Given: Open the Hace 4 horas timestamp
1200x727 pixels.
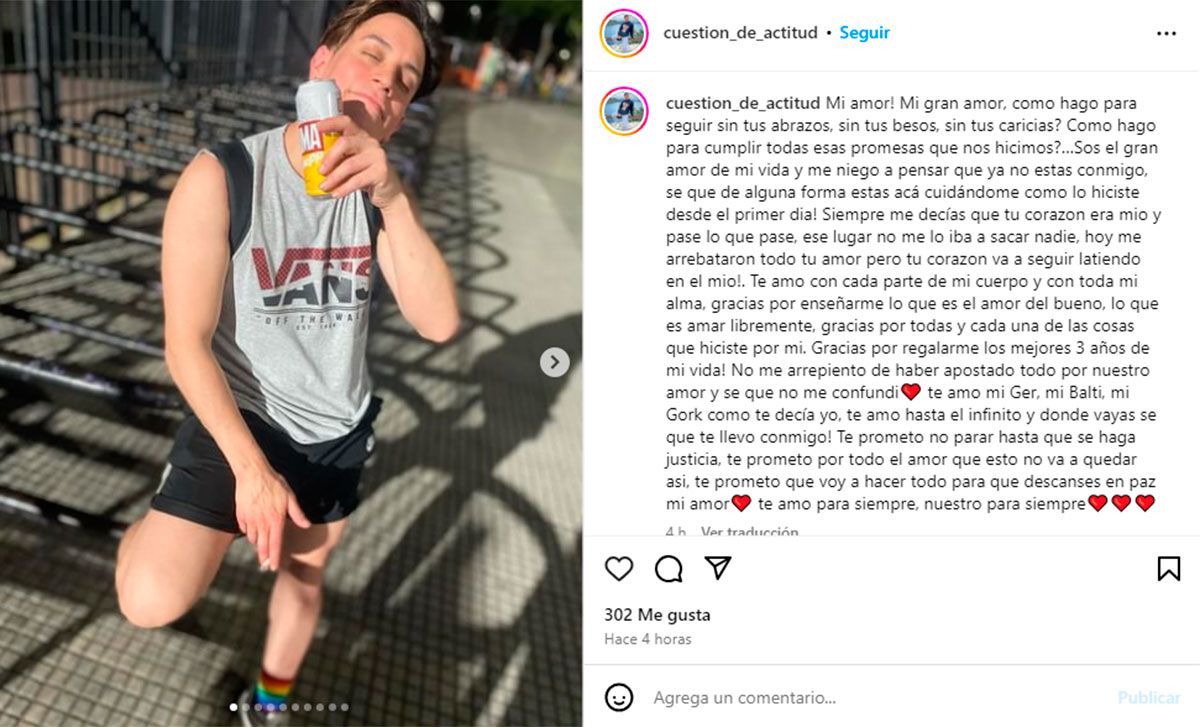Looking at the screenshot, I should [647, 639].
